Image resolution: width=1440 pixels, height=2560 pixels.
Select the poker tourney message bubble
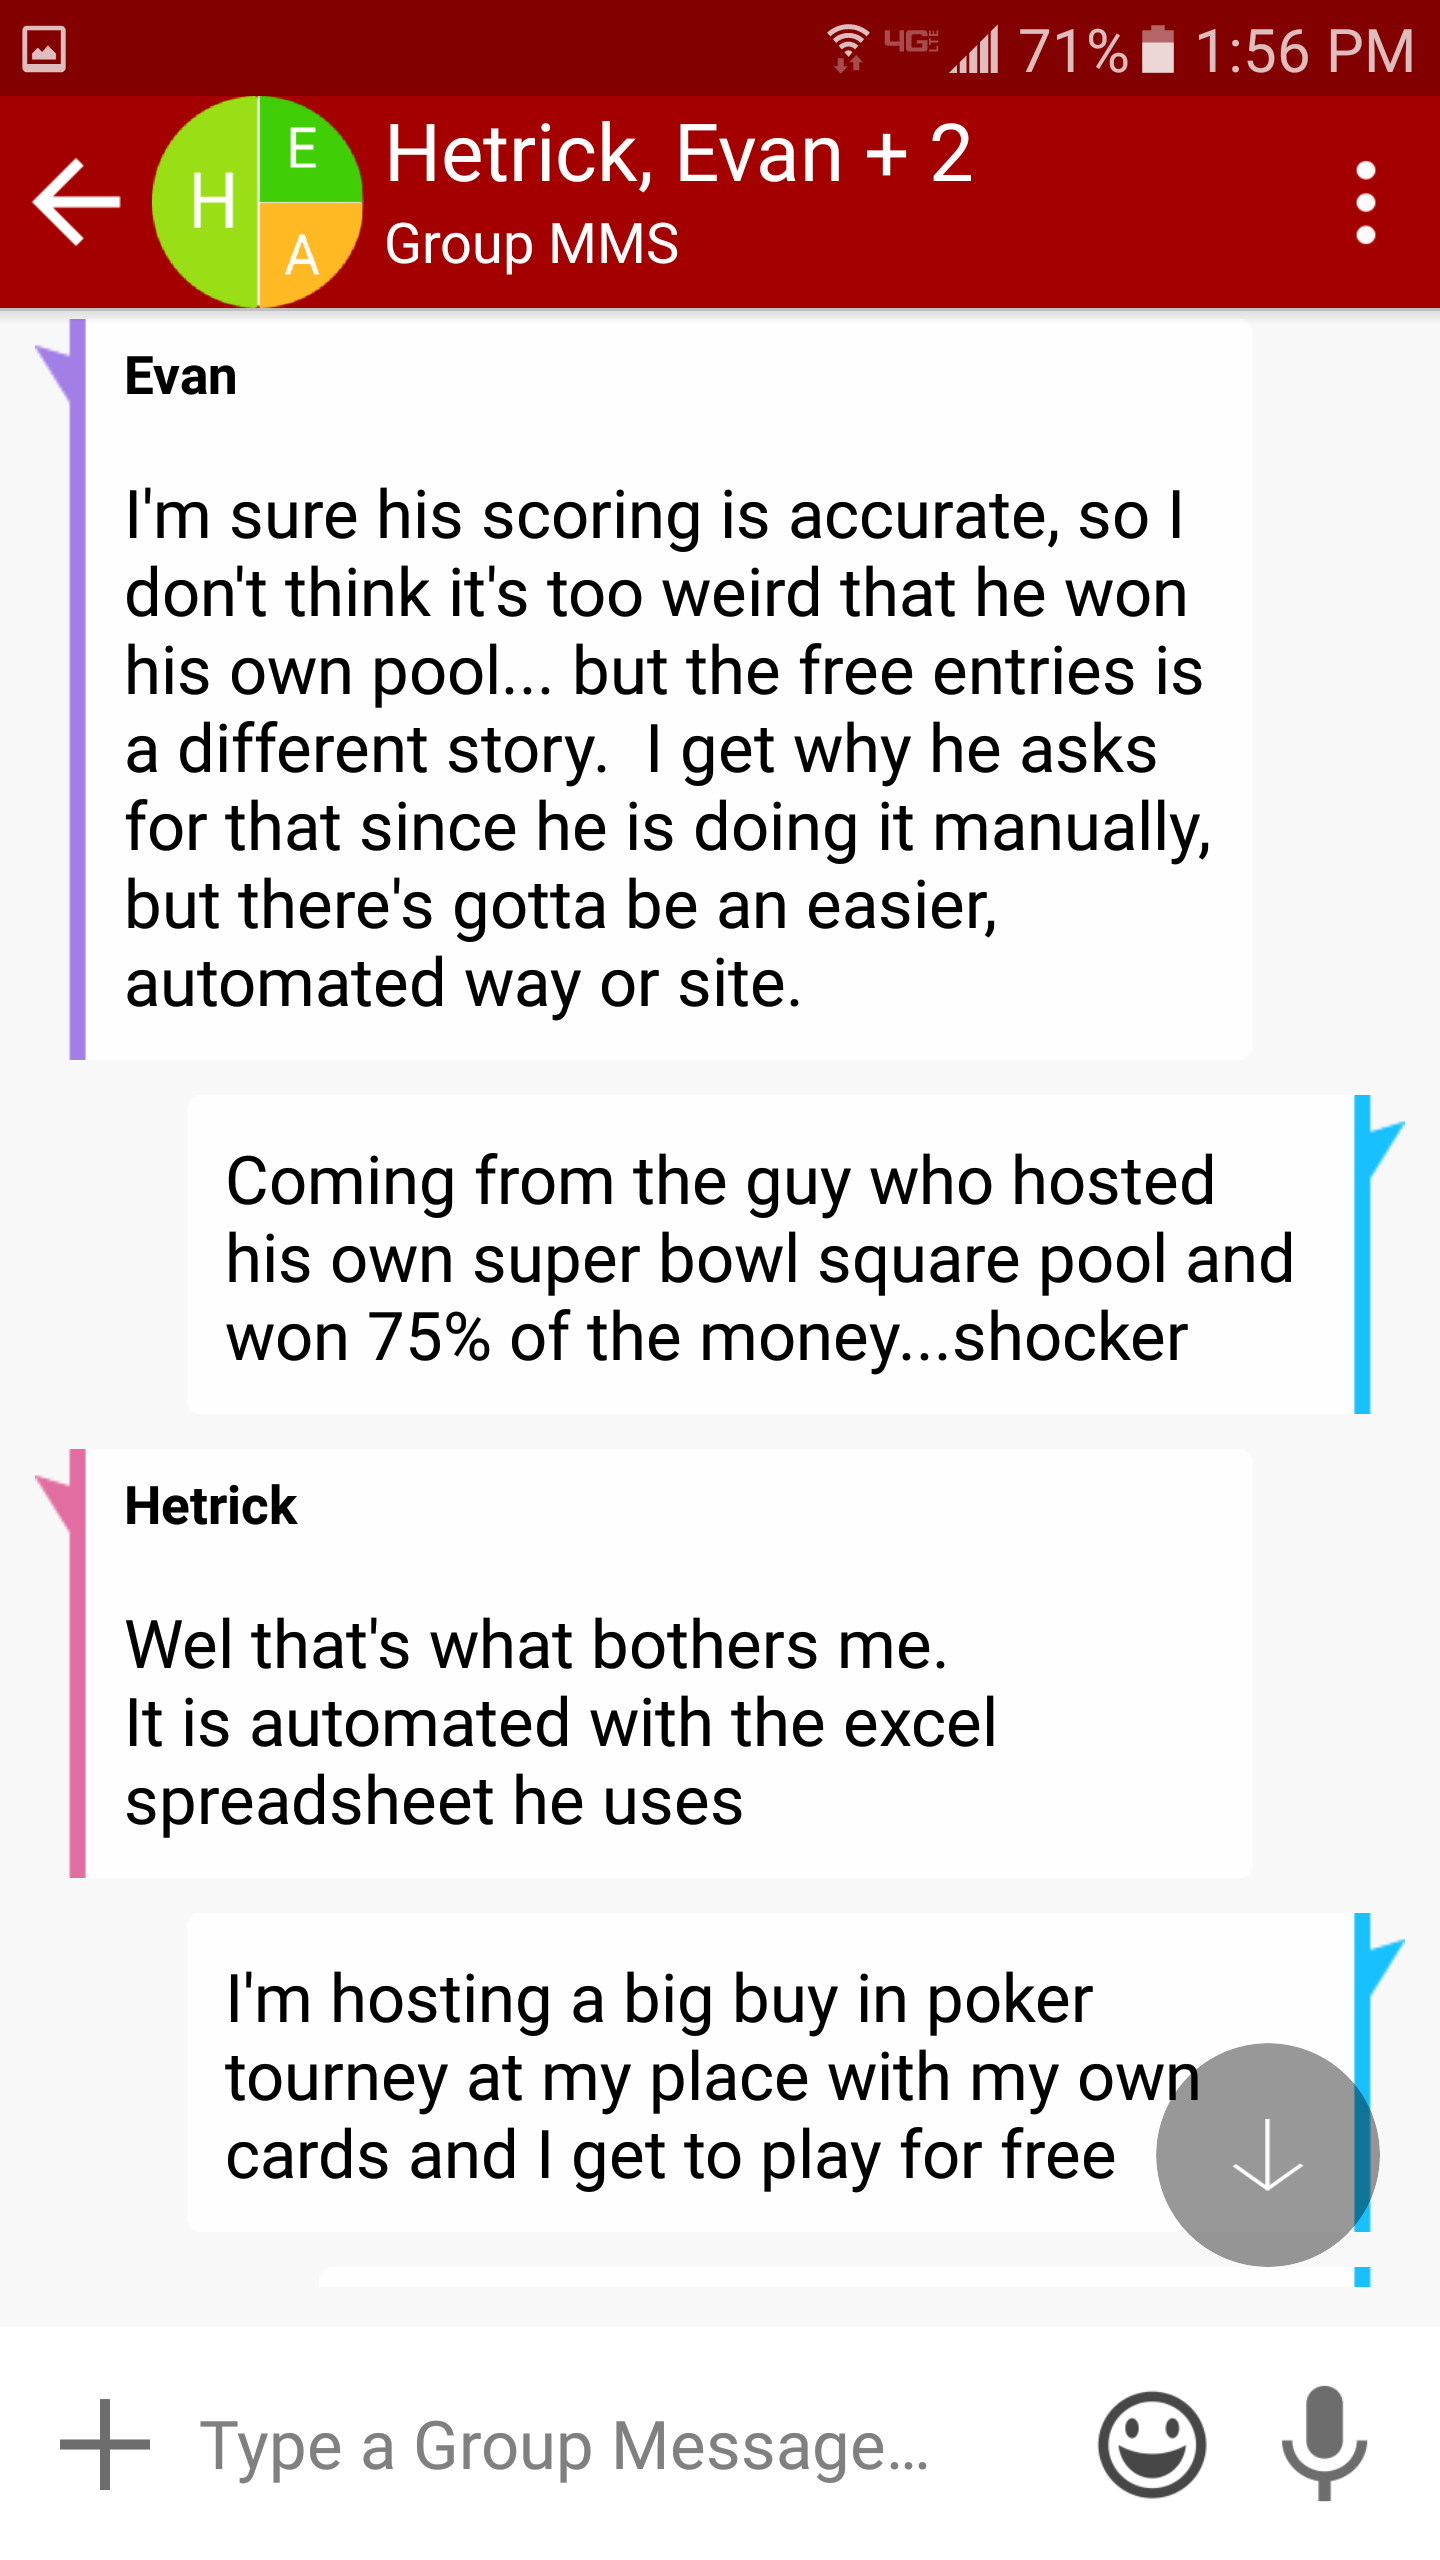click(x=770, y=2072)
